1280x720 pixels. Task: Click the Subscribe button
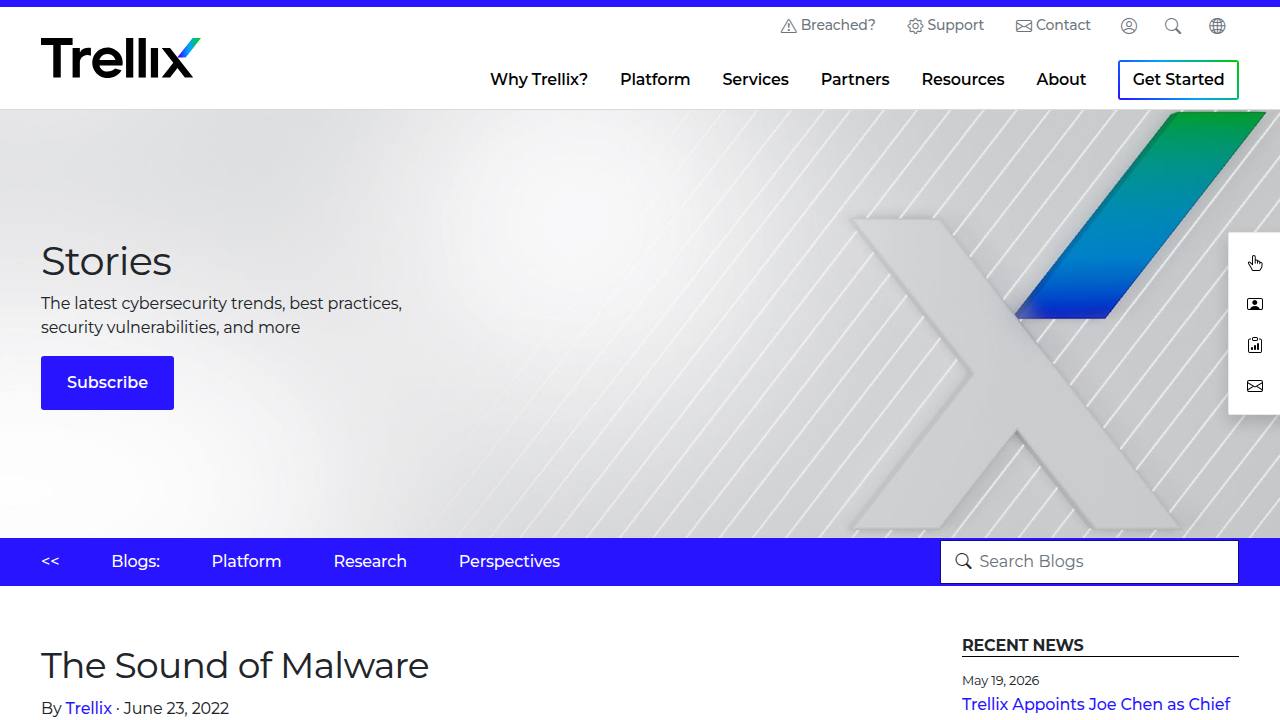[x=107, y=383]
